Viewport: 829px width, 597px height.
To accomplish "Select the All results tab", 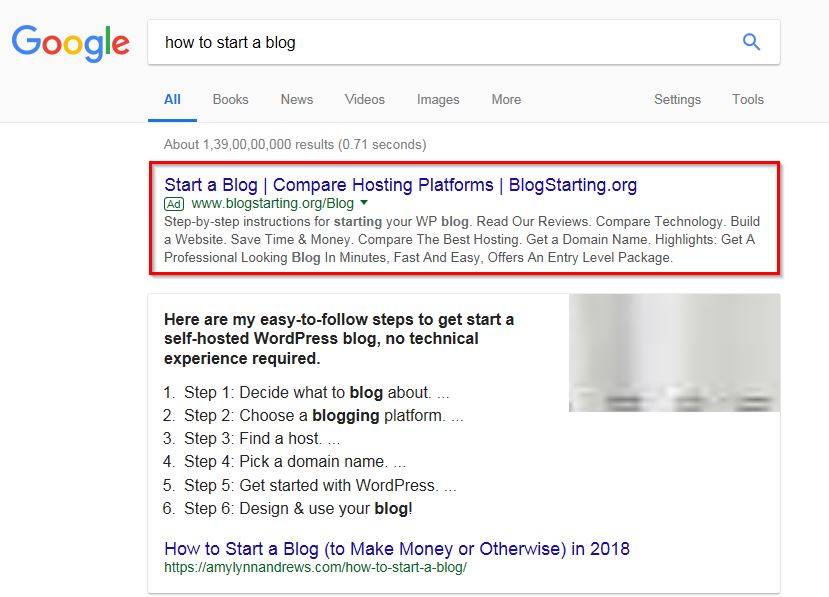I will 172,99.
